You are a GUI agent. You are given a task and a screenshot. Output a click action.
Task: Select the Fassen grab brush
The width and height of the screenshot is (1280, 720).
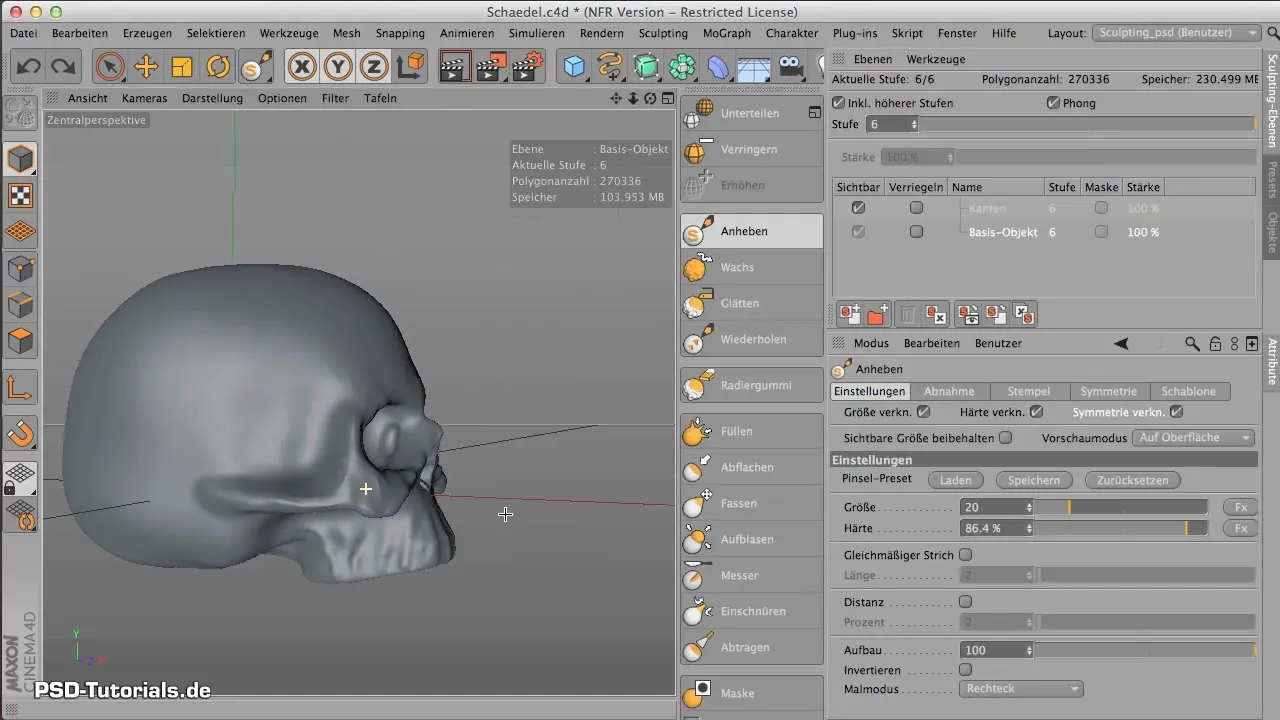pyautogui.click(x=752, y=503)
